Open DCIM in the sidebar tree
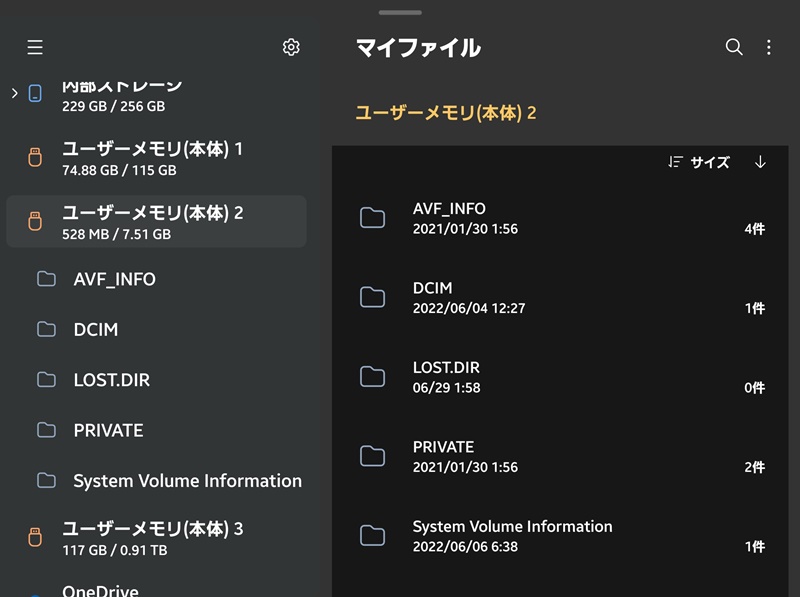 [x=96, y=329]
